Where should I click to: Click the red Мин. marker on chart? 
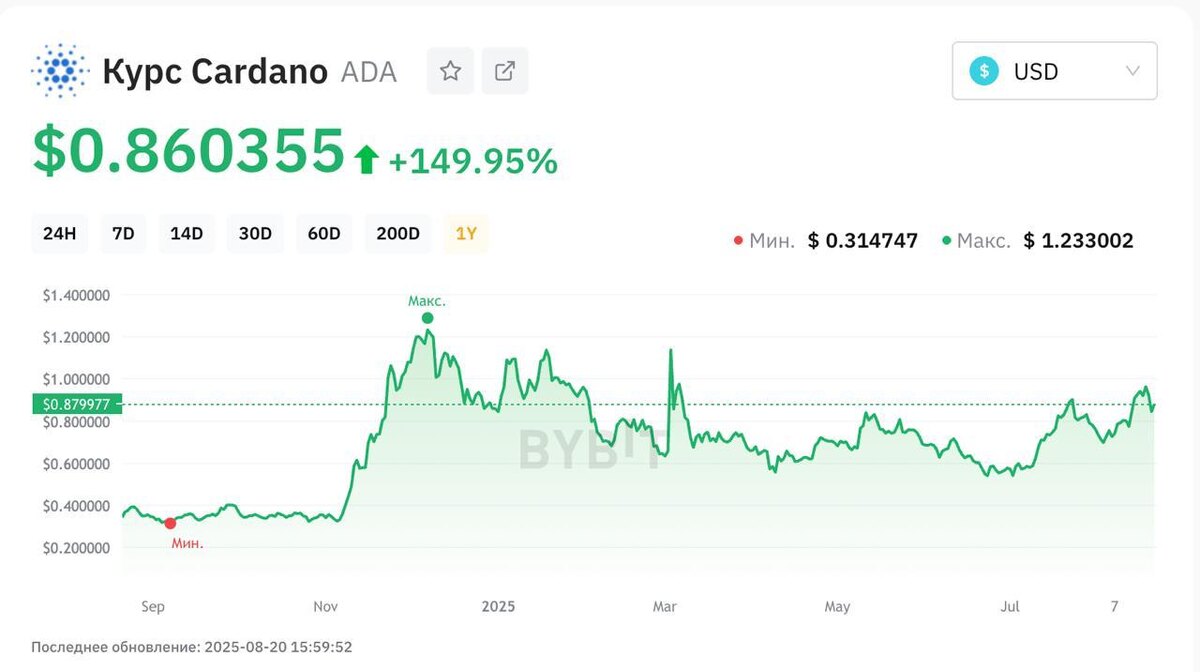170,523
